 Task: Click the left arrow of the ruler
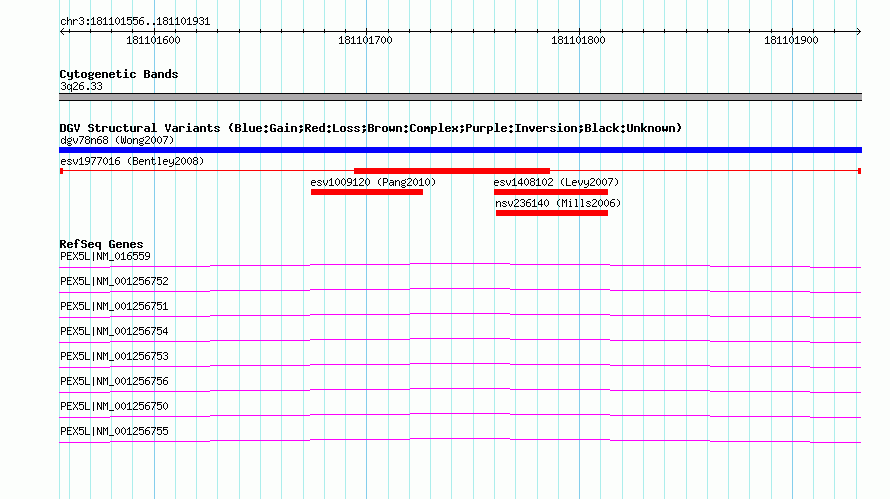coord(62,31)
